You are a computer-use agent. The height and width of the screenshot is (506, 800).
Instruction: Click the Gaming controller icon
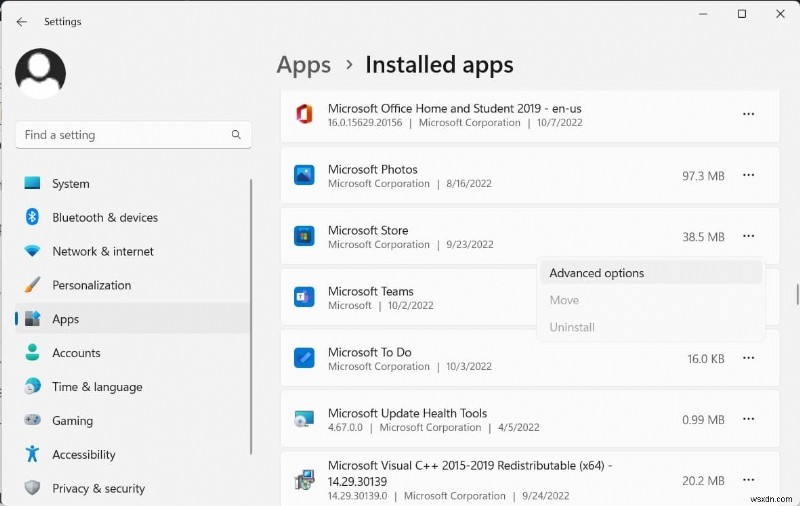[32, 420]
